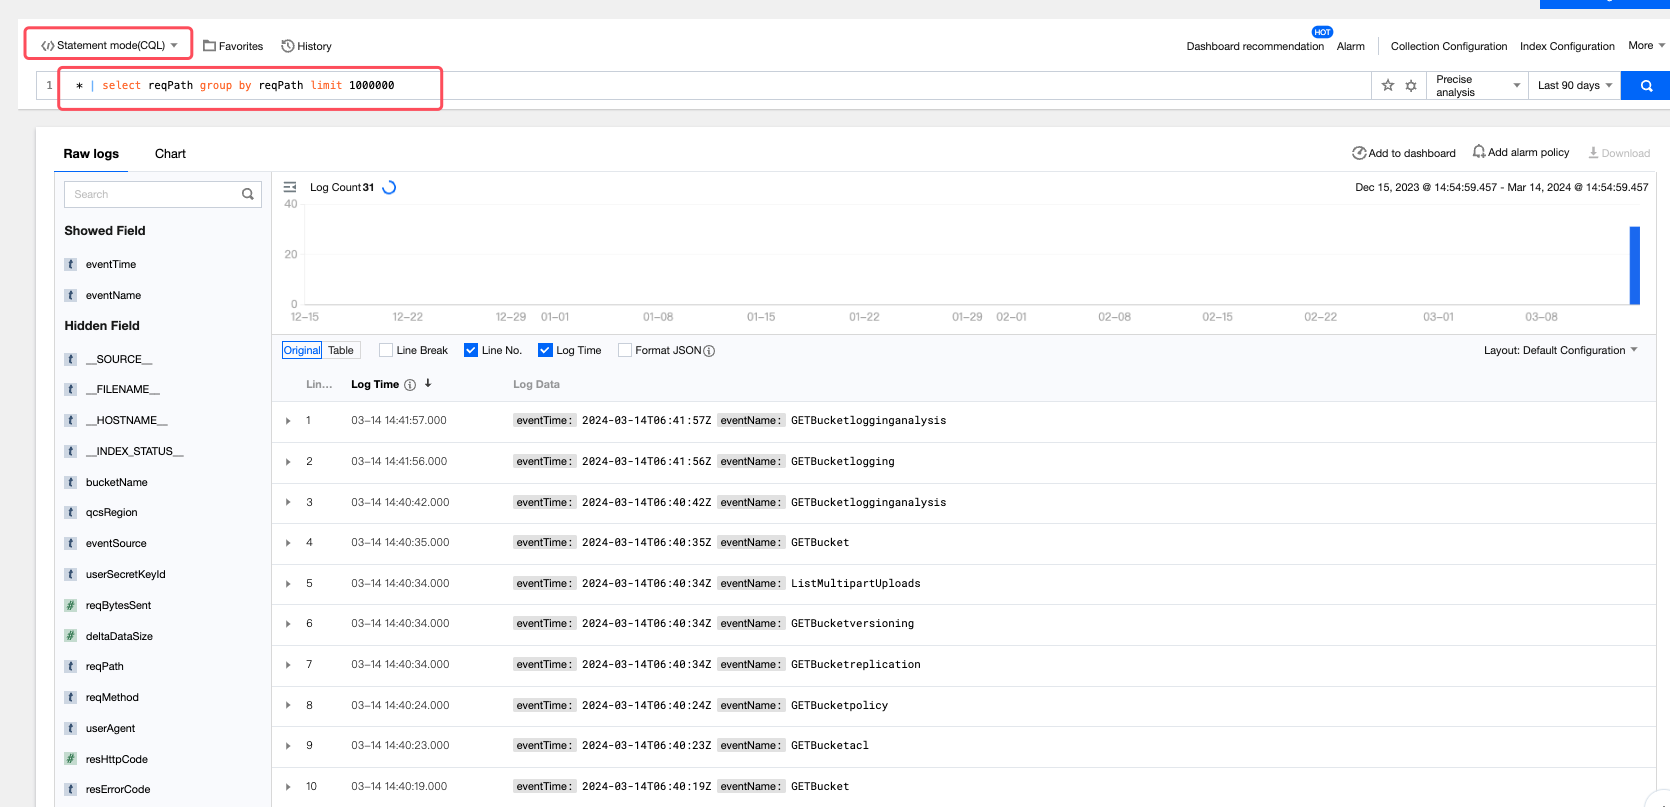This screenshot has height=807, width=1670.
Task: Click Log Time info icon in header
Action: coord(410,385)
